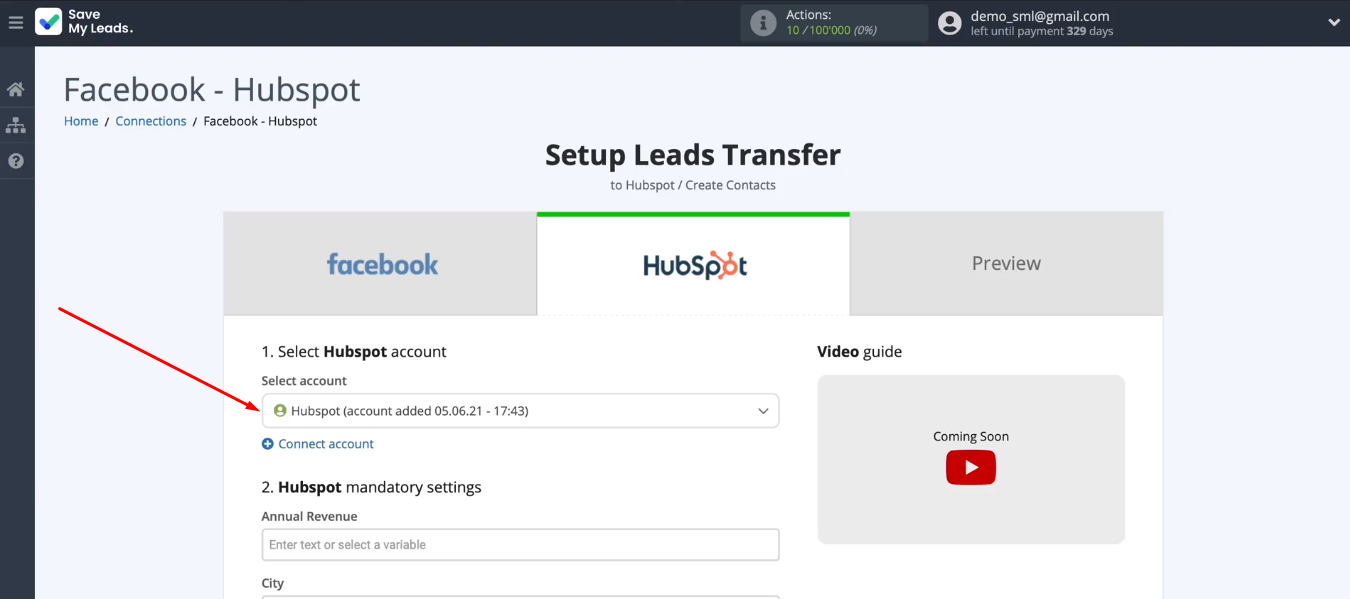Open the Select account dropdown

(520, 411)
